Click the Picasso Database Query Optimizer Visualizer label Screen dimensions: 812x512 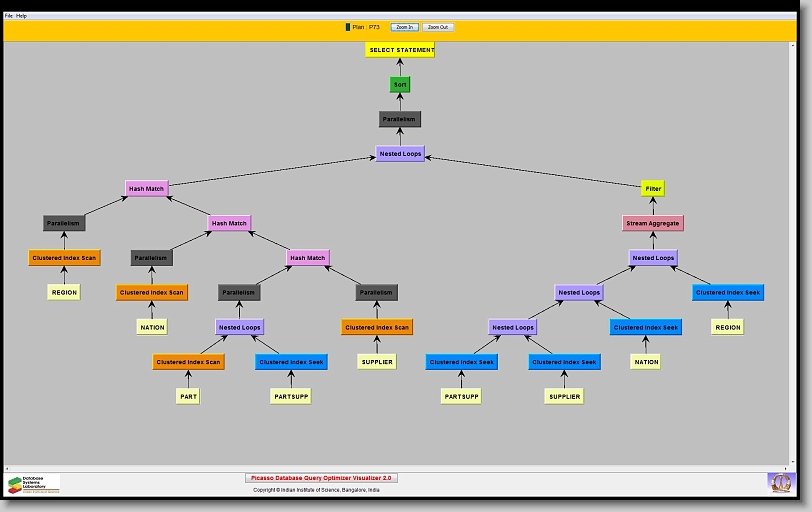321,478
